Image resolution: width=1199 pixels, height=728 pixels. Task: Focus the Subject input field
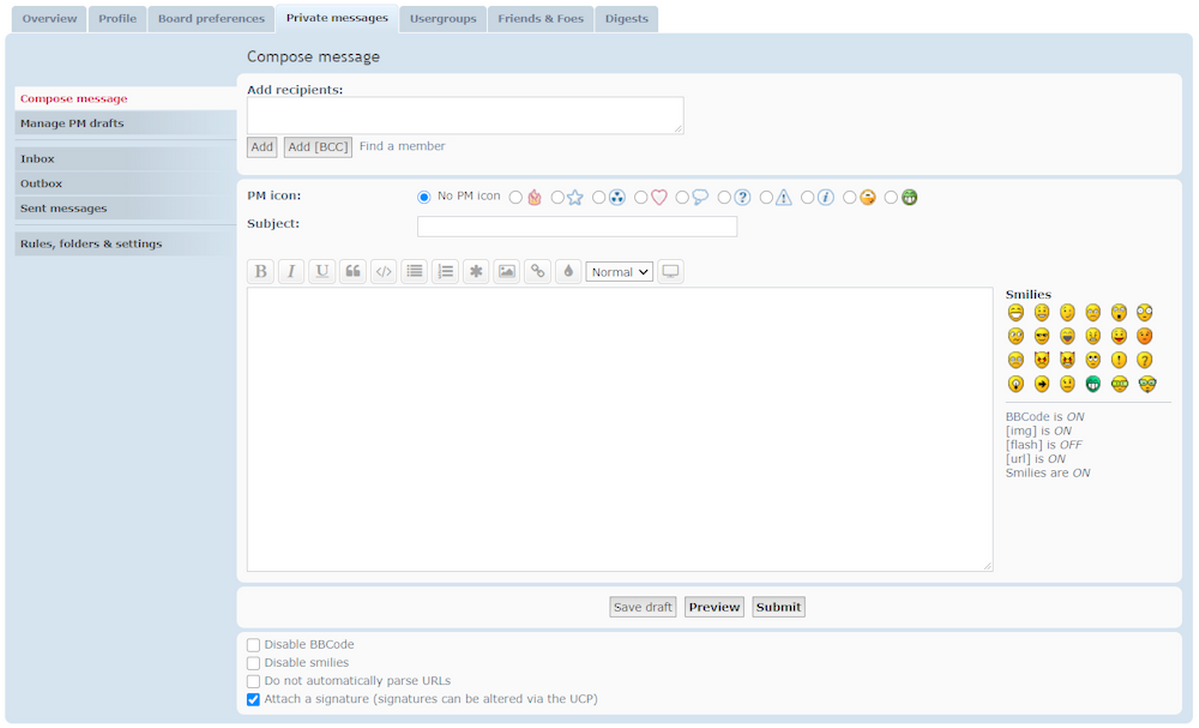point(577,226)
